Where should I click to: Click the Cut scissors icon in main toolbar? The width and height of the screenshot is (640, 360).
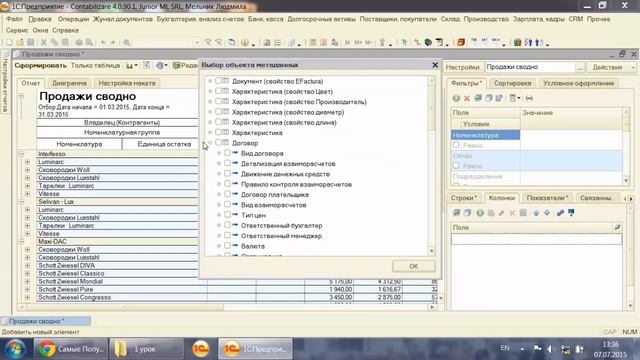(44, 42)
